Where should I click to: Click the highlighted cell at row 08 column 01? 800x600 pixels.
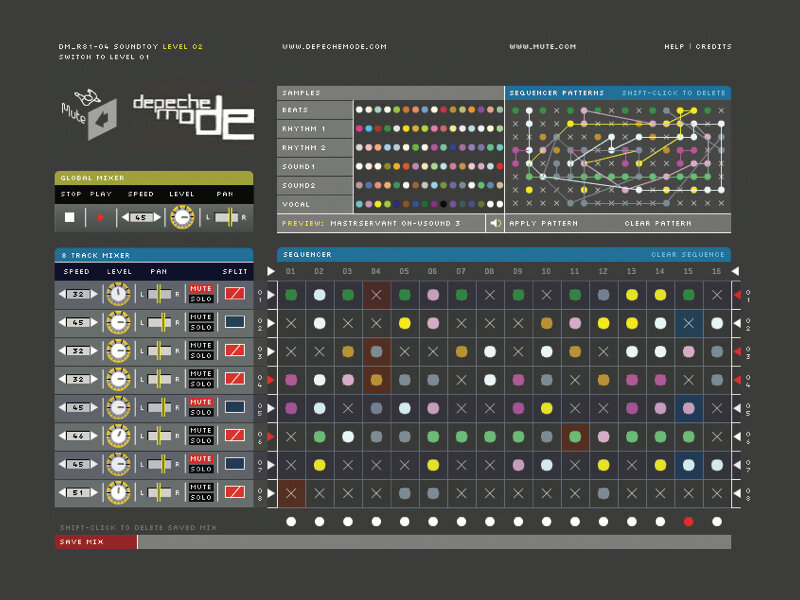[x=291, y=493]
